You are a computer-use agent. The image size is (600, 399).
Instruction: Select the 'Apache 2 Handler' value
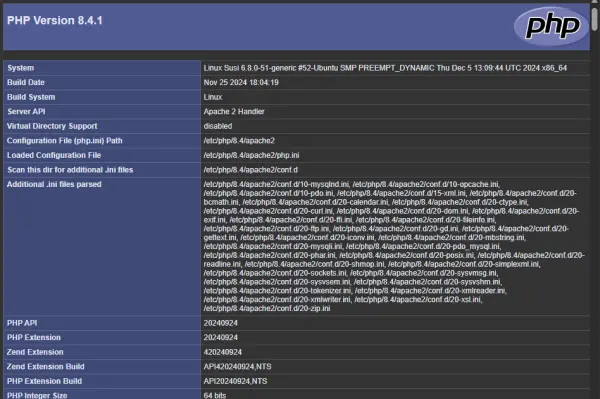(x=234, y=112)
